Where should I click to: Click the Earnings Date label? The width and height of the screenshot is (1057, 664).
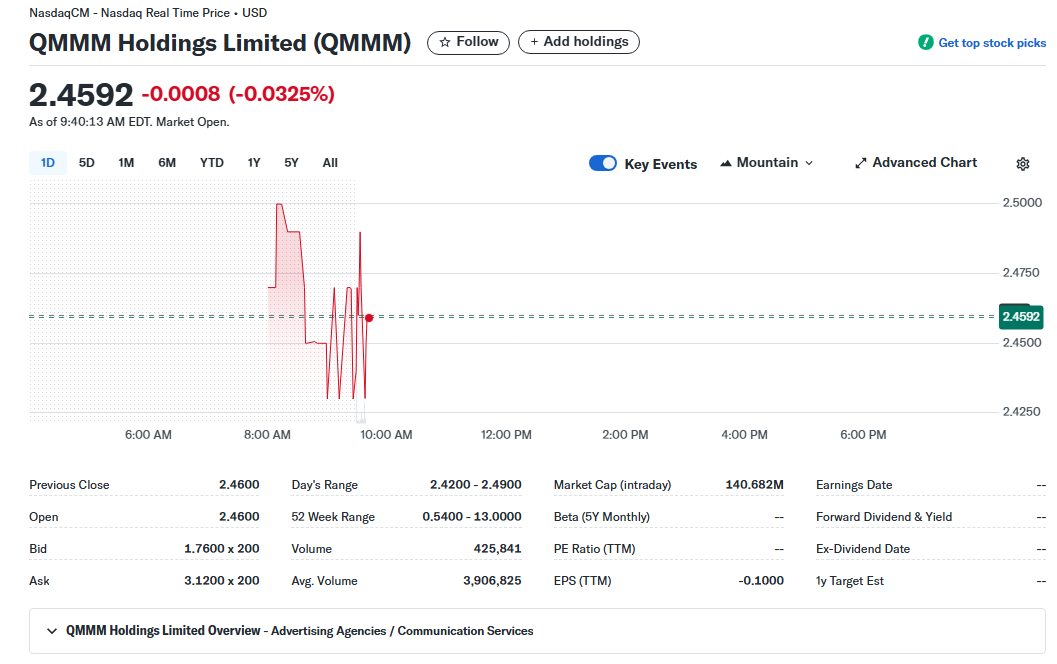pos(854,485)
